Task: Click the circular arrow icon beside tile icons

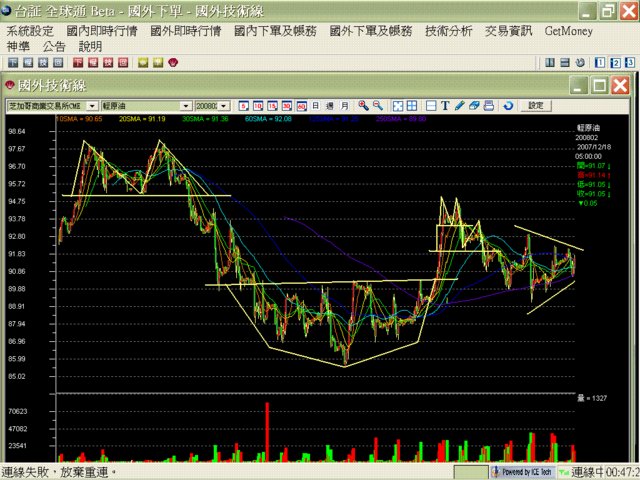Action: (580, 62)
